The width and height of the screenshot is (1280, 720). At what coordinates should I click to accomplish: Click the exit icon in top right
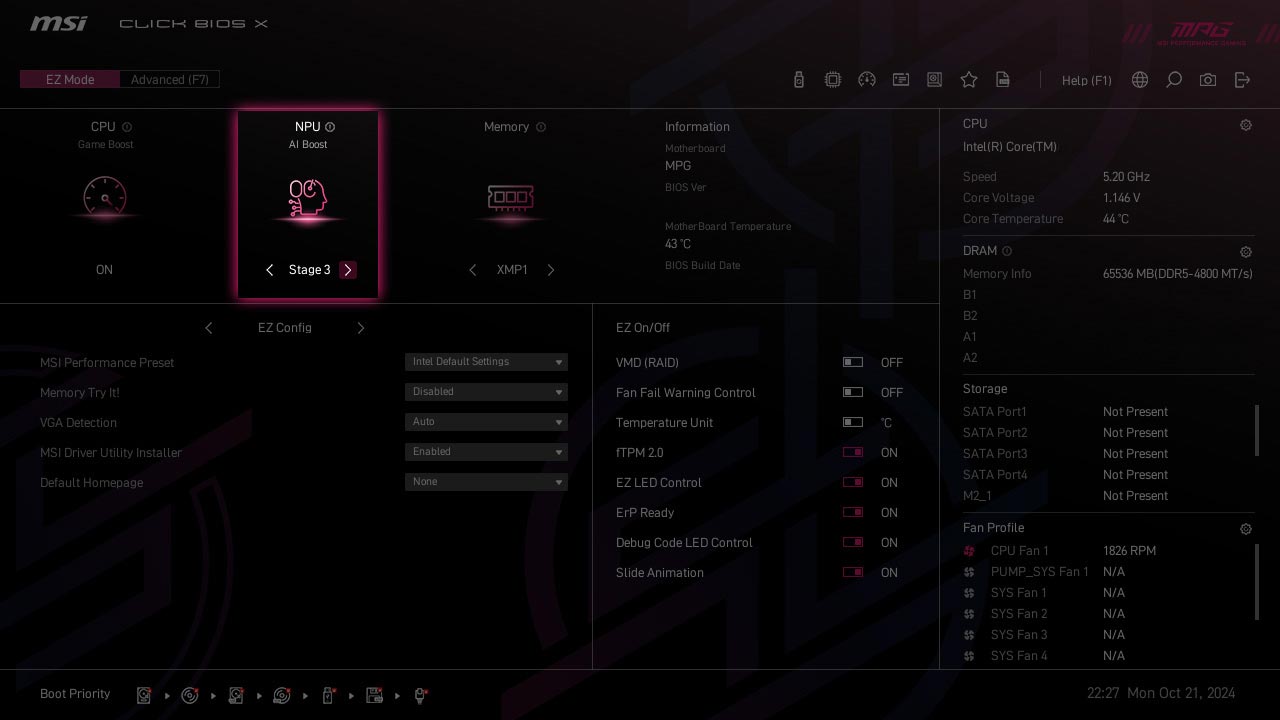tap(1242, 80)
